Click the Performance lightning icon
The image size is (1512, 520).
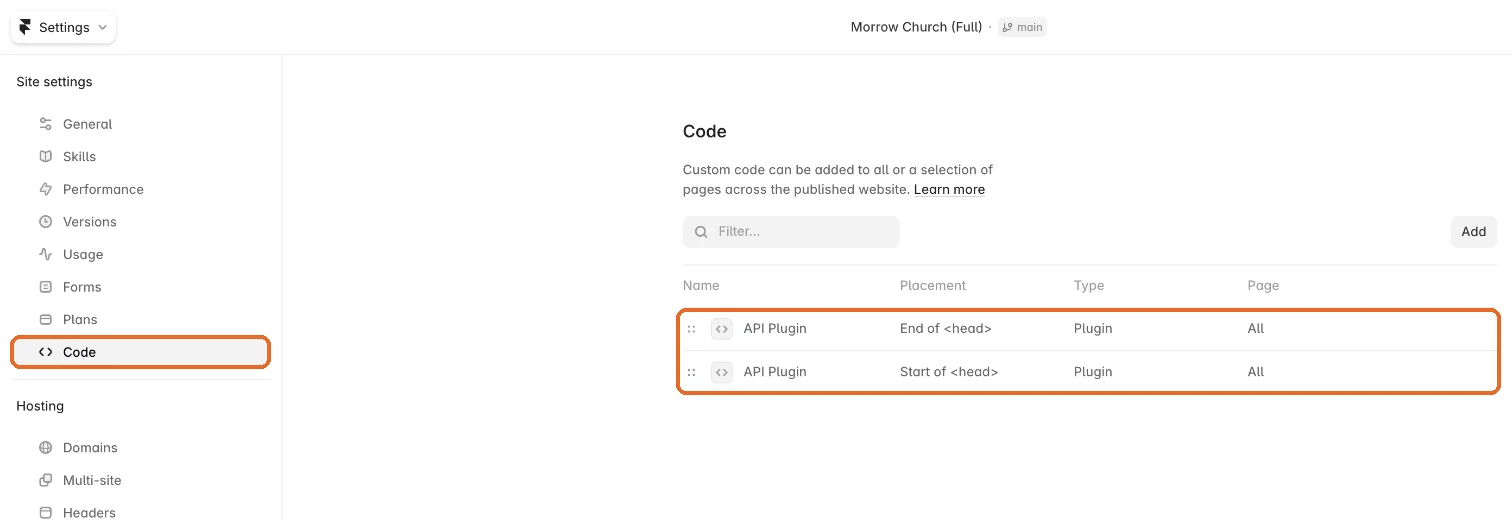click(45, 189)
